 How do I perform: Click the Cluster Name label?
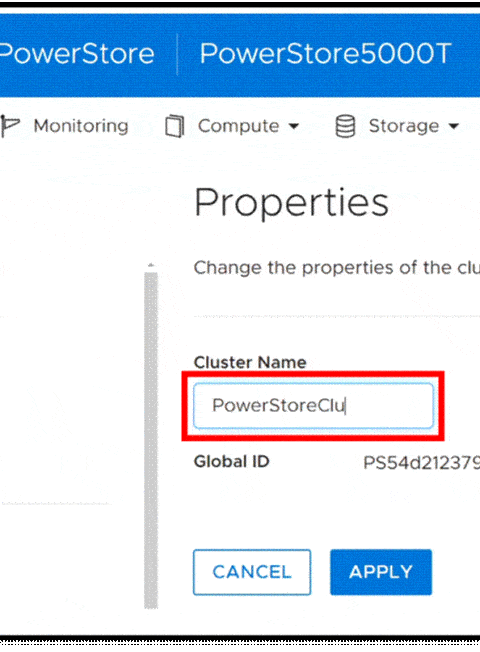click(250, 362)
